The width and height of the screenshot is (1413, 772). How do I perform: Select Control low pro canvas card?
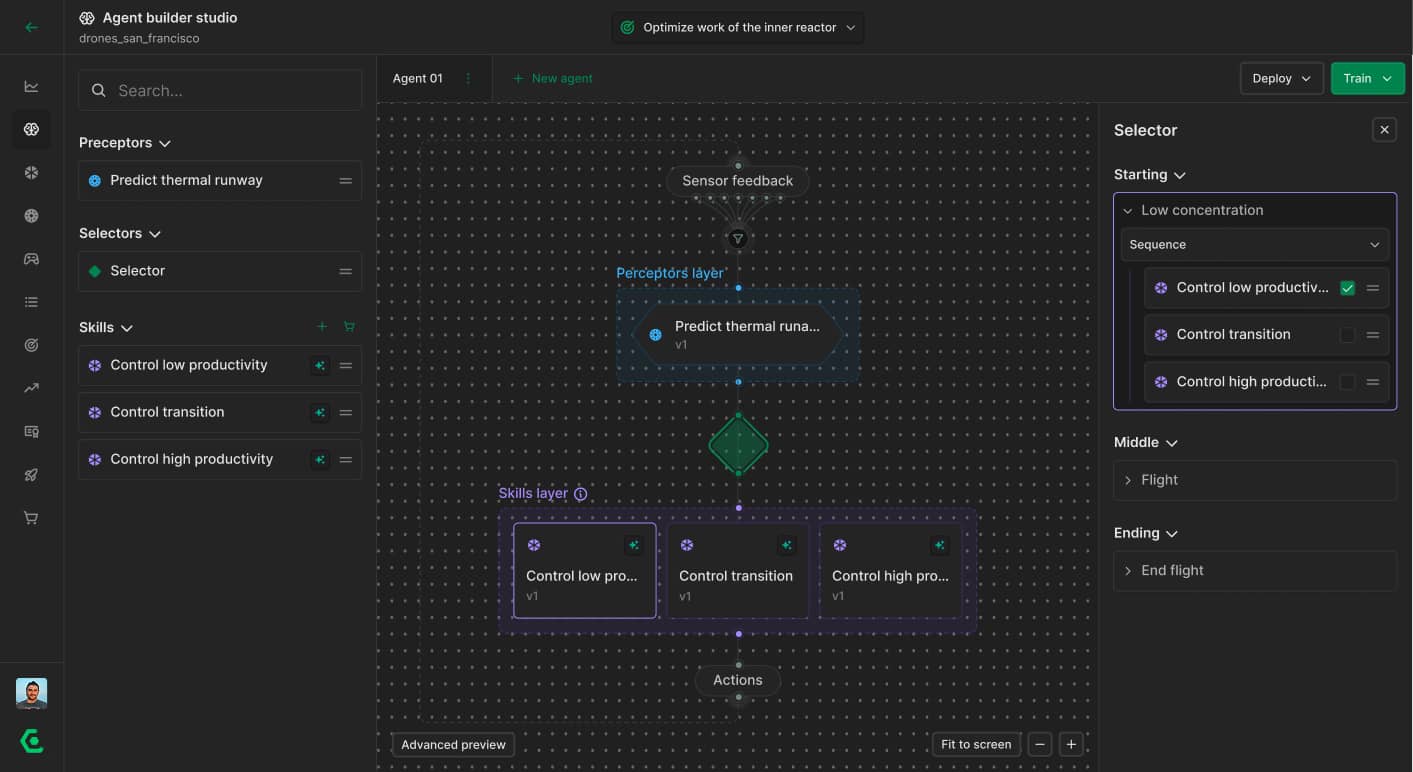[x=585, y=570]
